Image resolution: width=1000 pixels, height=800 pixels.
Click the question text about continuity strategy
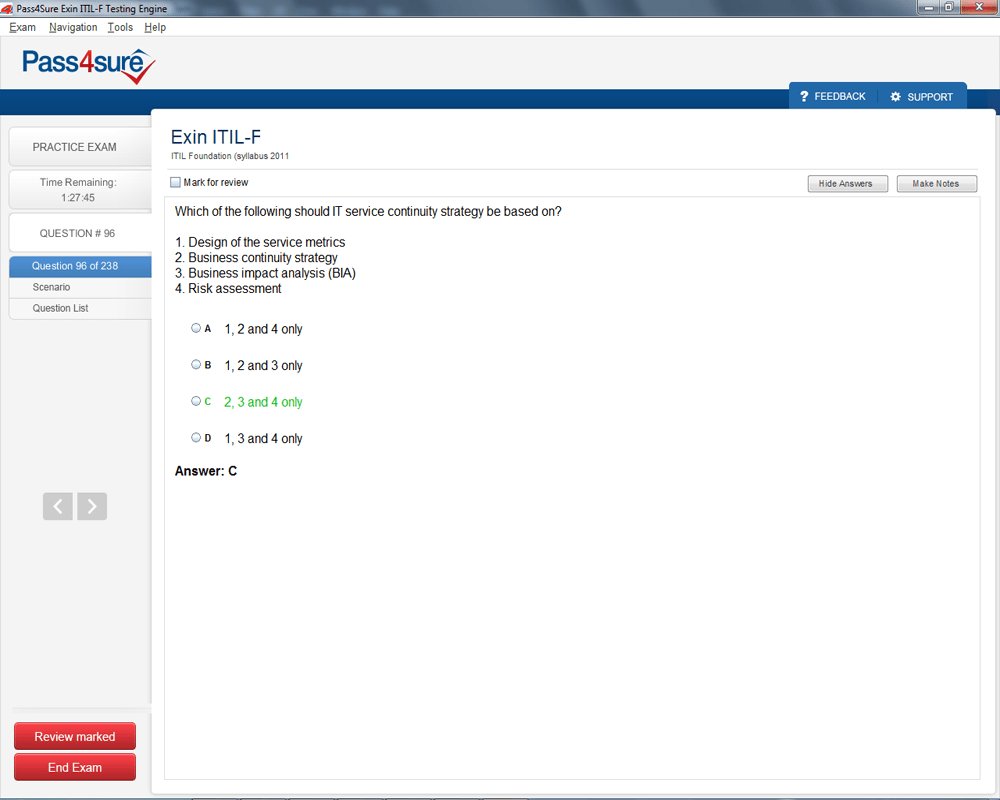point(368,211)
